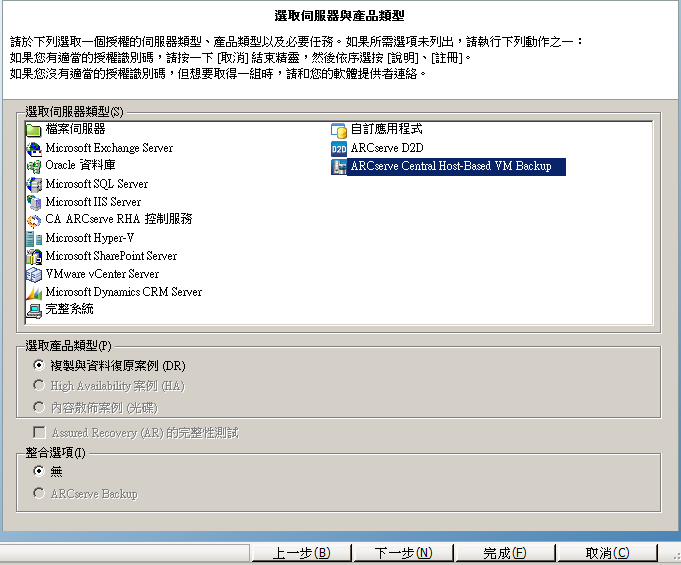Choose Microsoft SharePoint Server label
Viewport: 681px width, 565px height.
[111, 256]
